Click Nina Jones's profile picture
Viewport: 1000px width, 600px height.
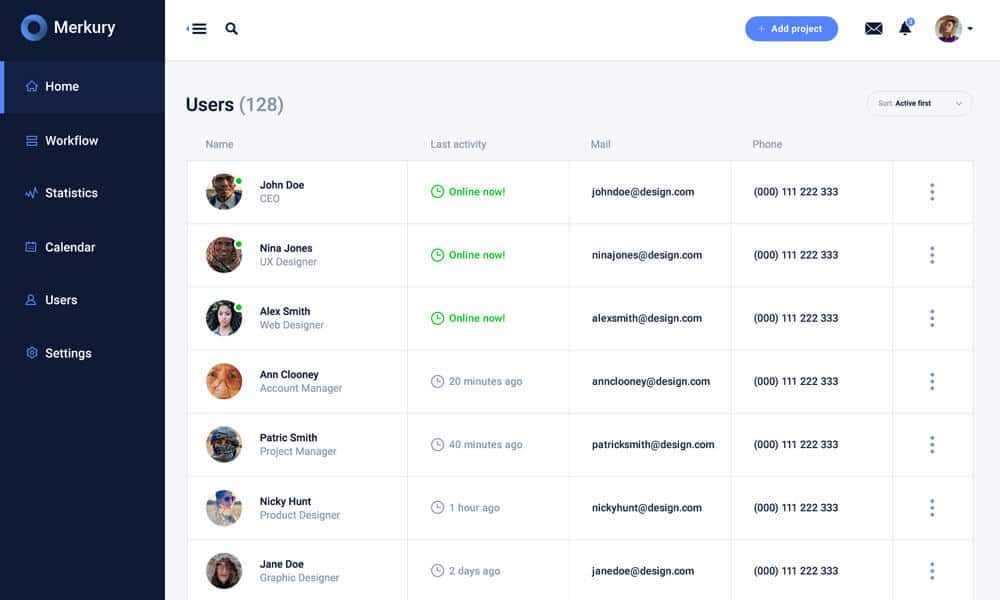[223, 255]
